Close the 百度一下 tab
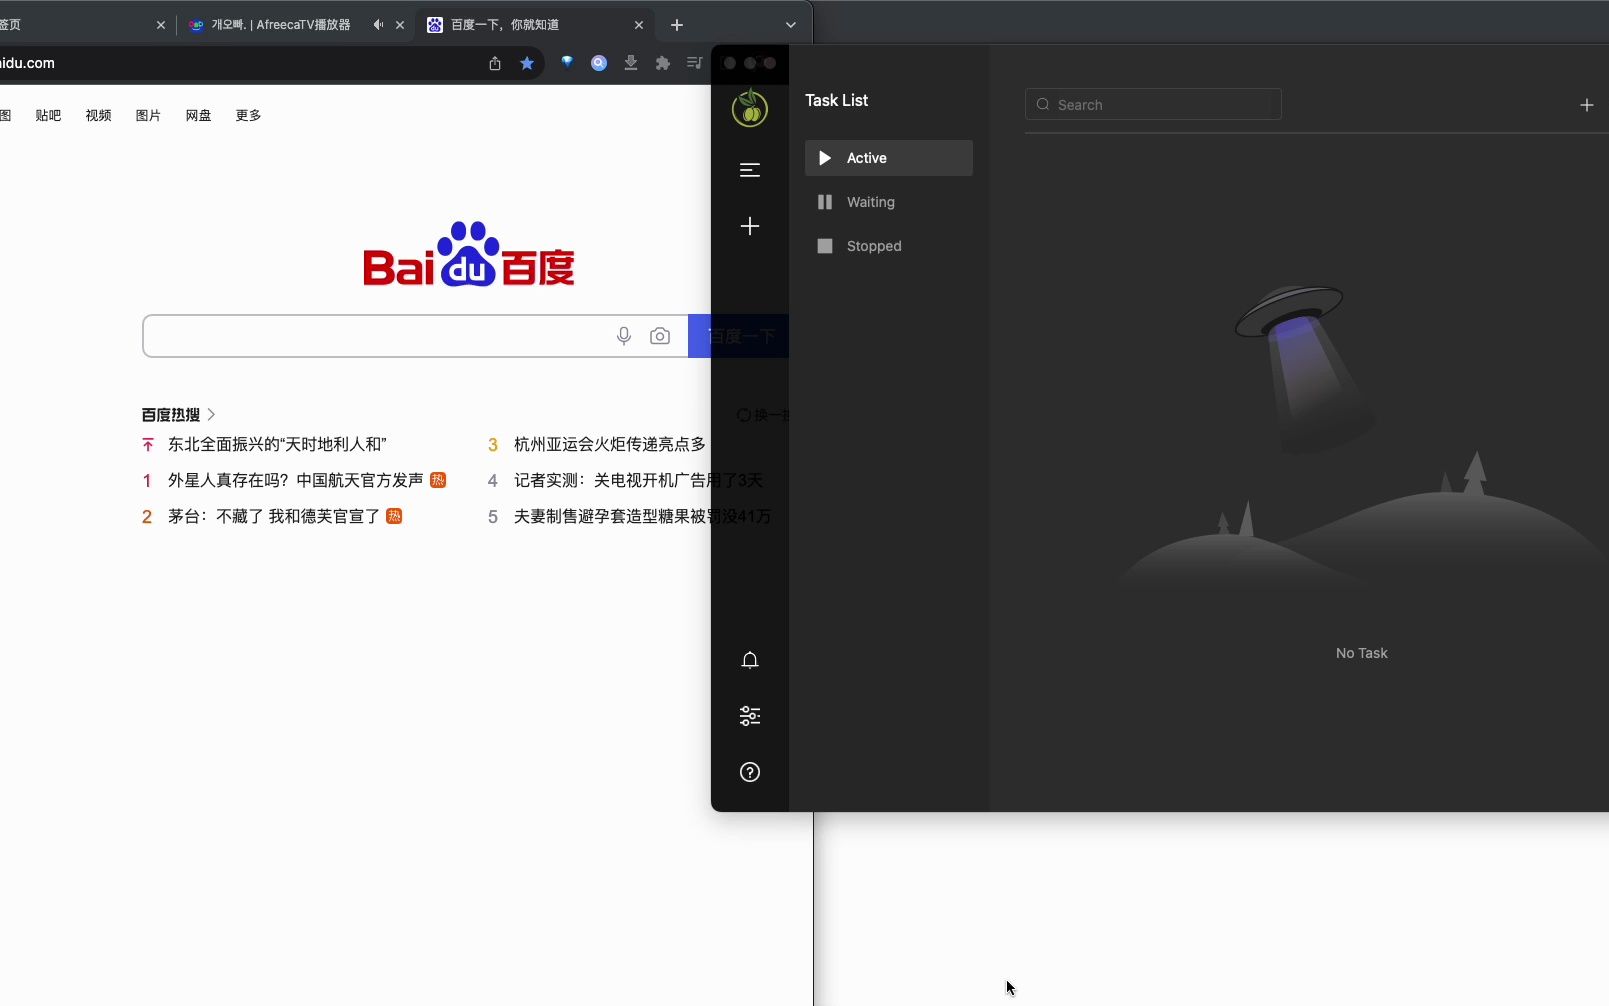 point(639,25)
